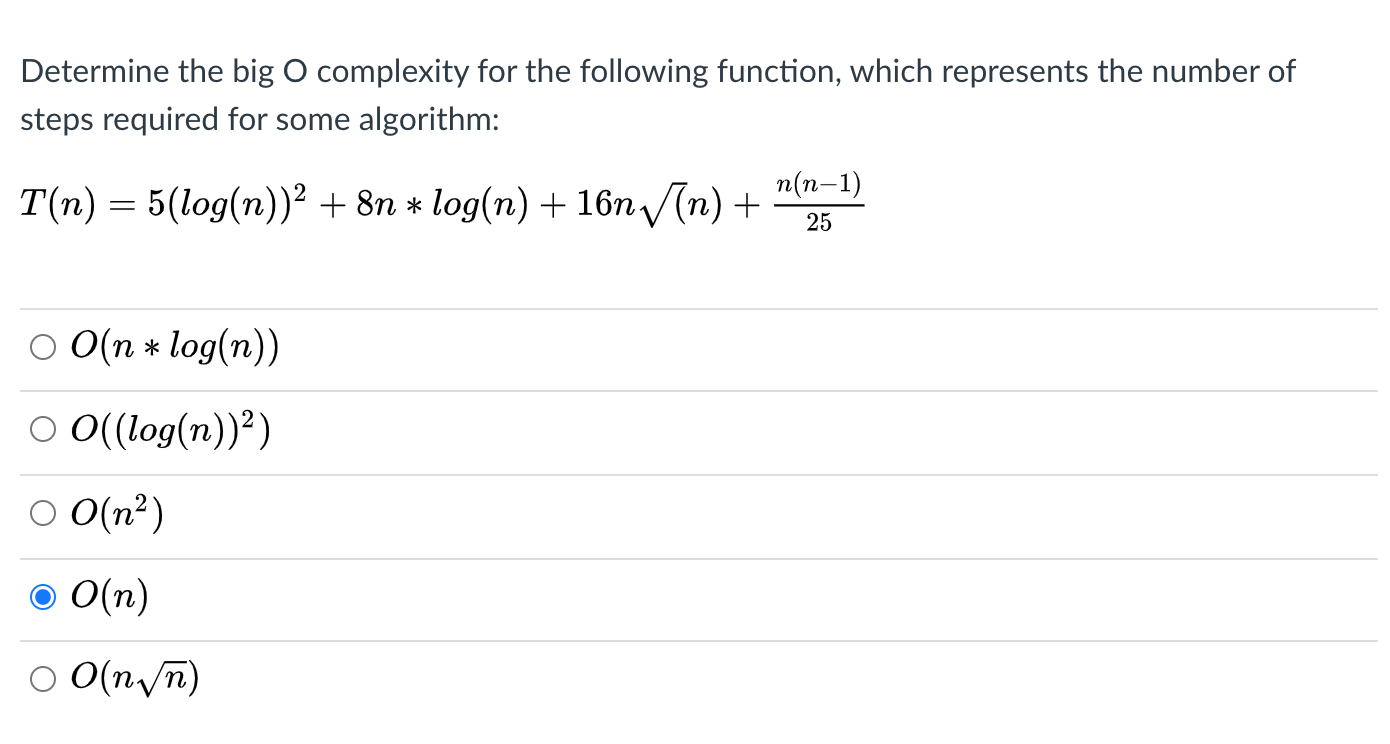The image size is (1390, 744).
Task: Click the O(n * log(n)) answer label
Action: [x=175, y=346]
